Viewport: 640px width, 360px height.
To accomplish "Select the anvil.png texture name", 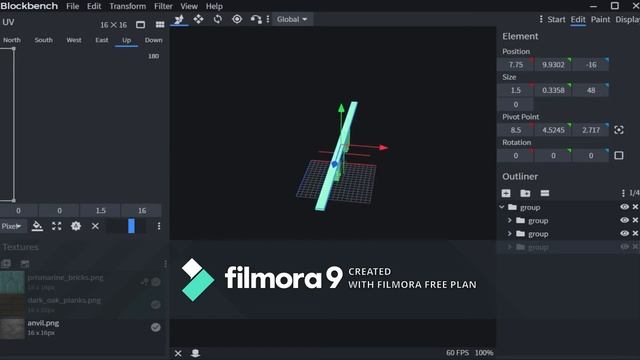I will [x=43, y=323].
